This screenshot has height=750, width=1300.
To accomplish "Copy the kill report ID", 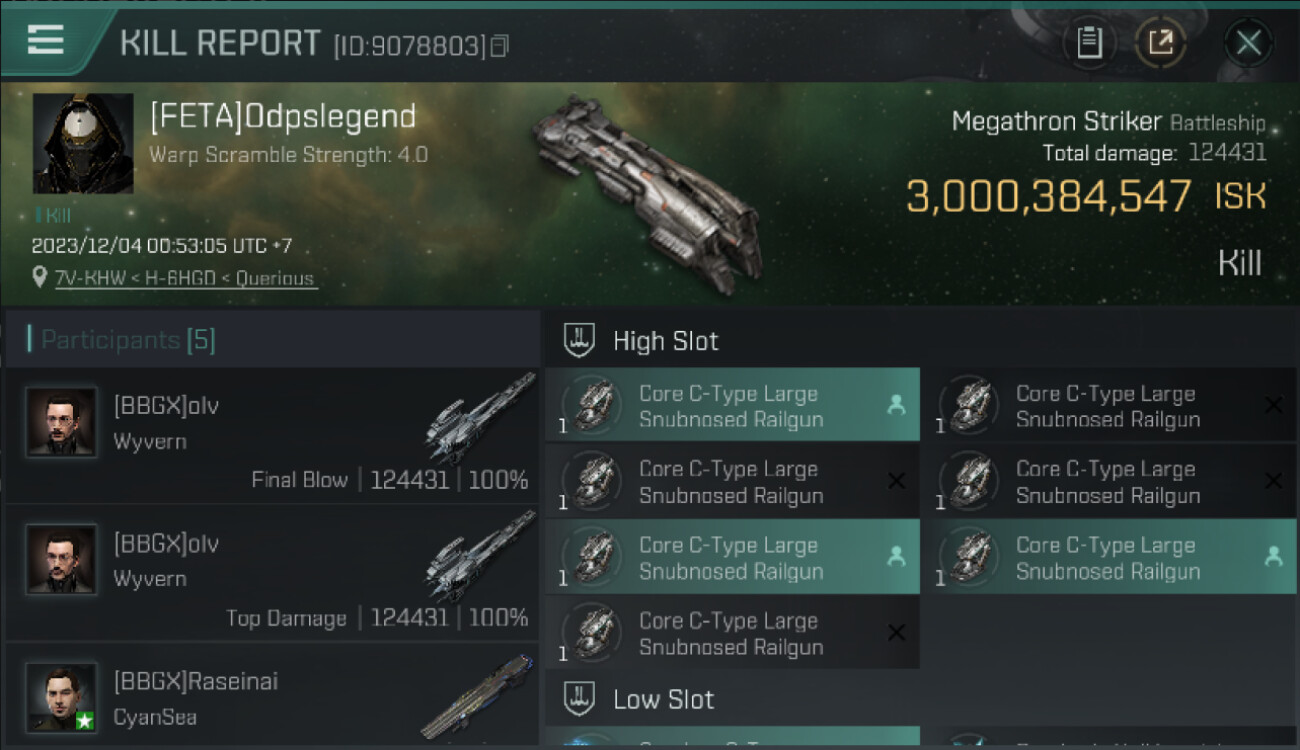I will 500,46.
